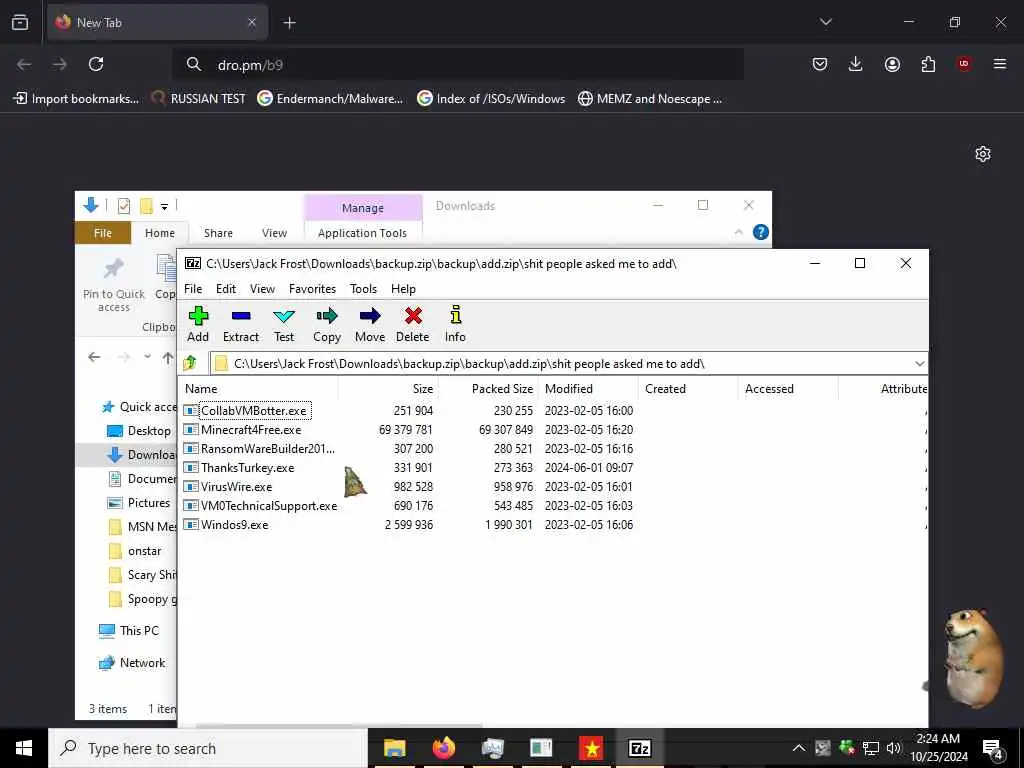Open the Firefox account icon
This screenshot has width=1024, height=768.
[x=892, y=64]
